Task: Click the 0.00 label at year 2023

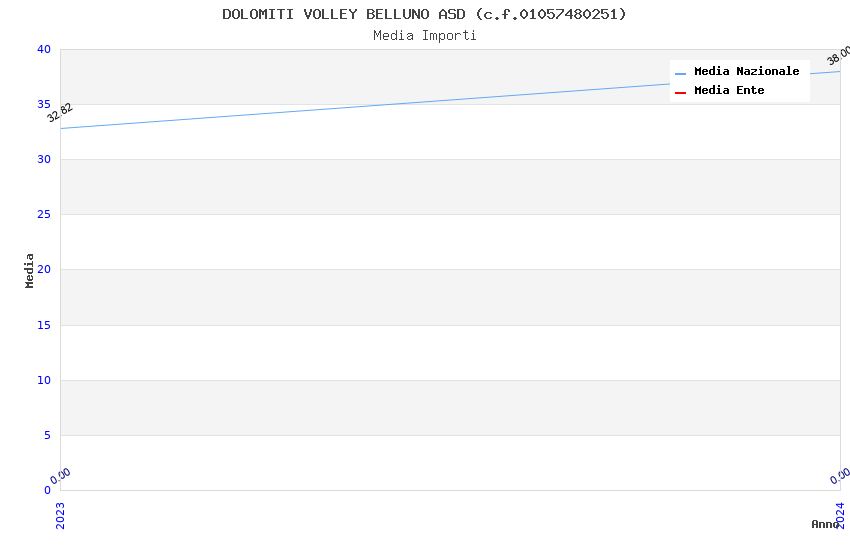Action: 60,476
